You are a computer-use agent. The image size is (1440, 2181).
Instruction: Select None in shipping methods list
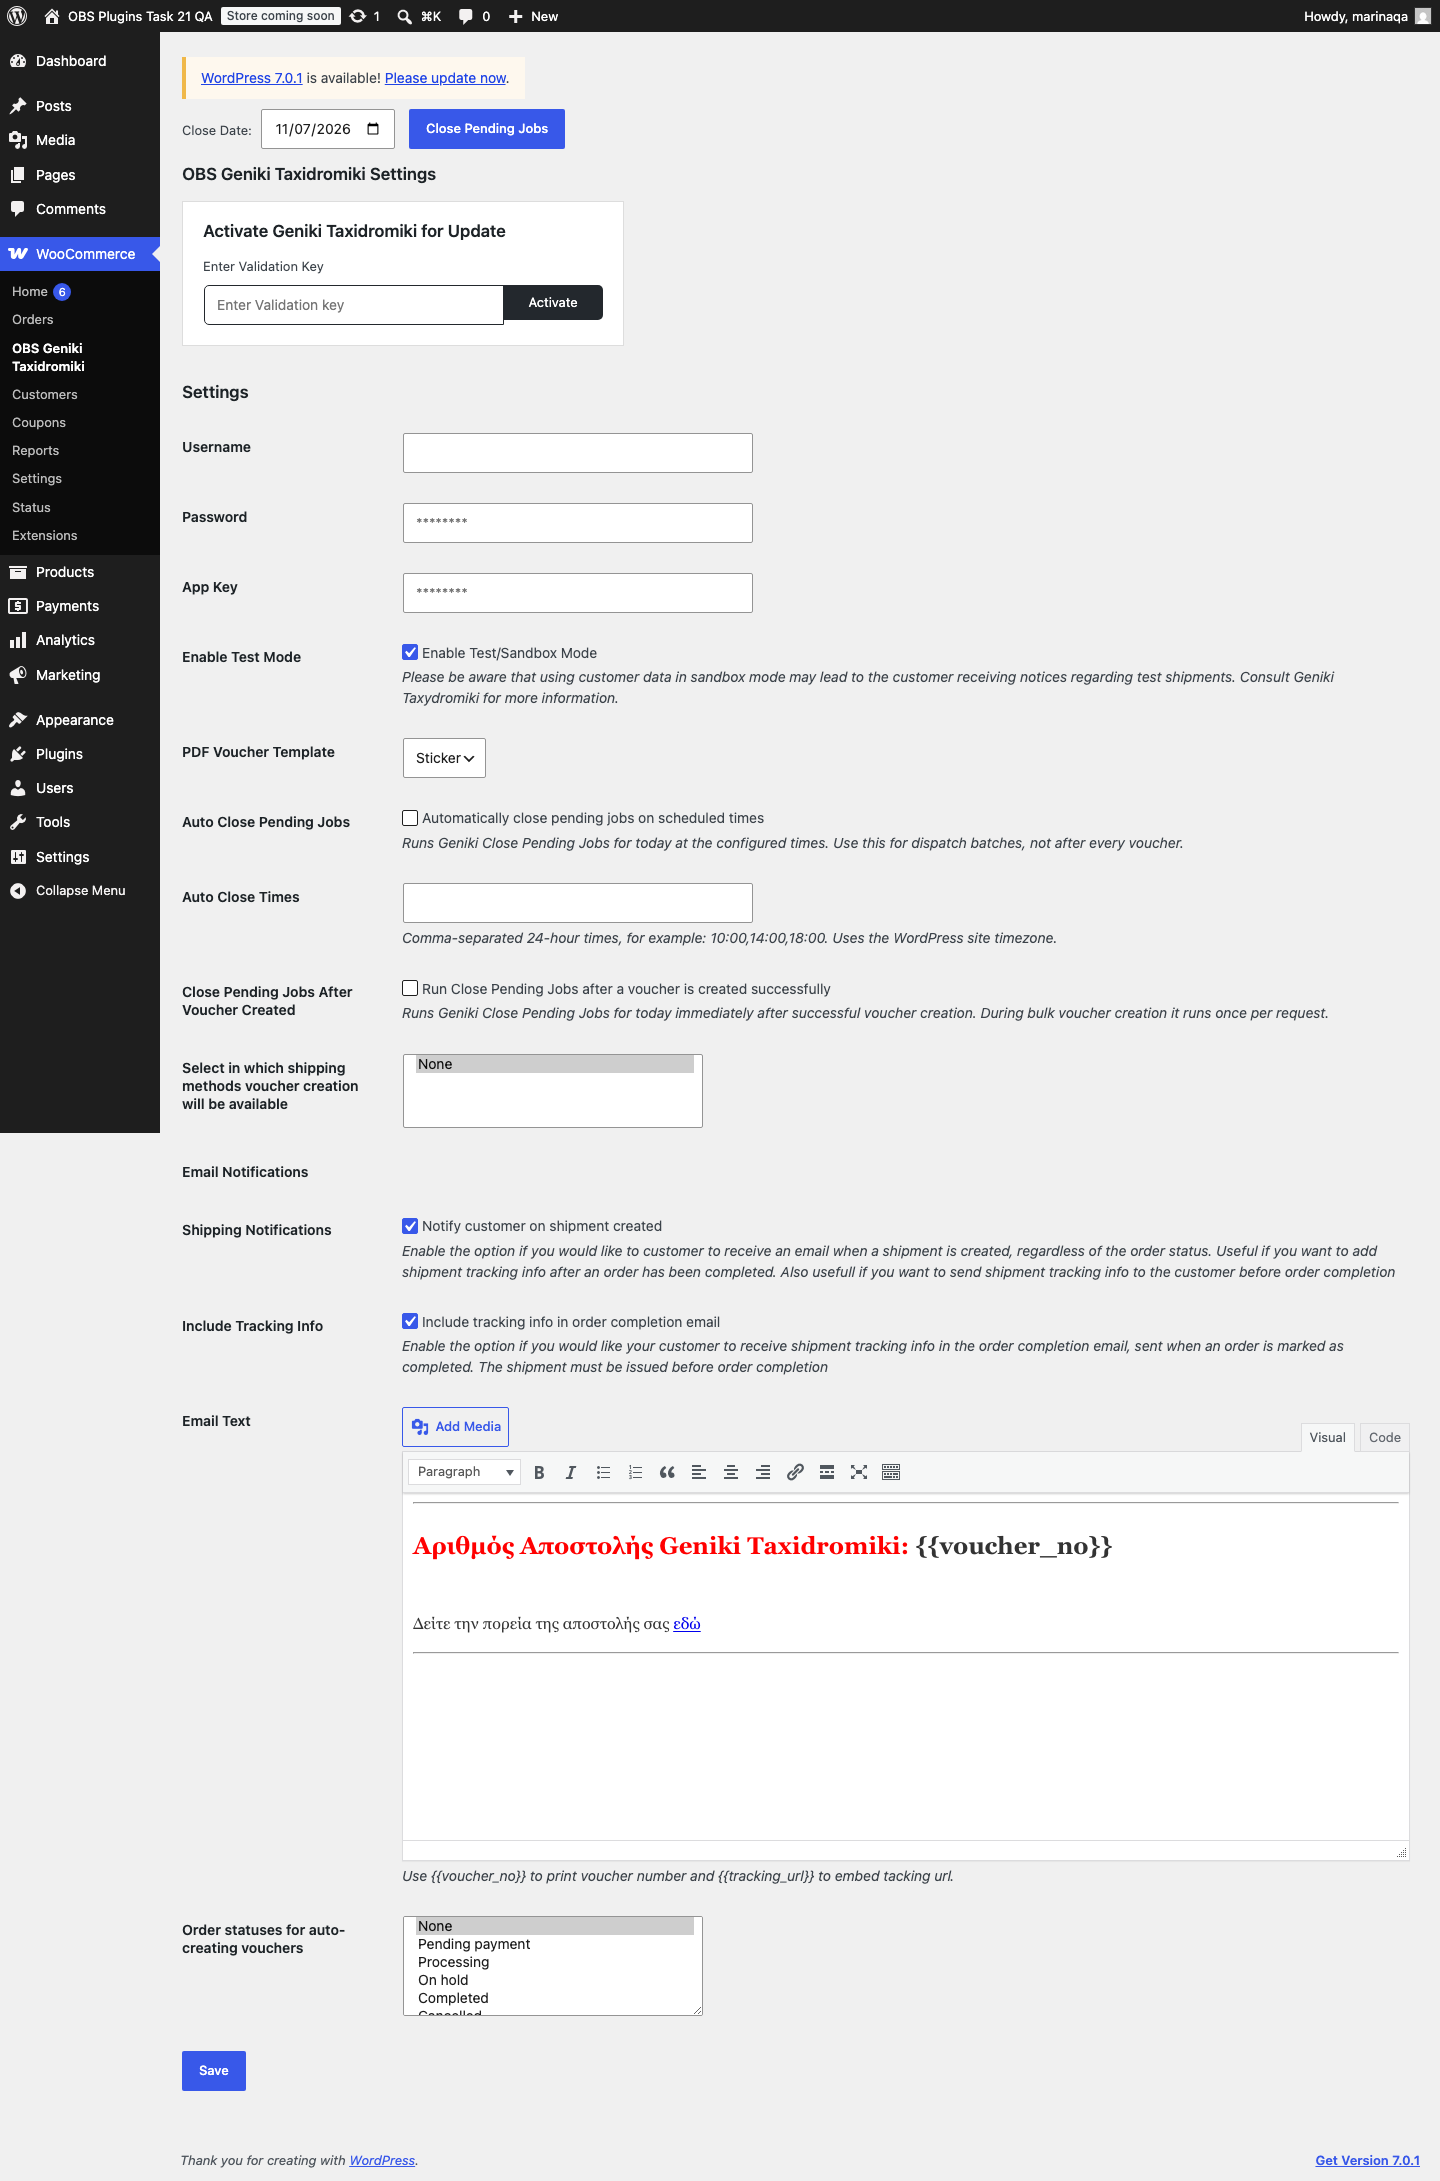(x=554, y=1064)
